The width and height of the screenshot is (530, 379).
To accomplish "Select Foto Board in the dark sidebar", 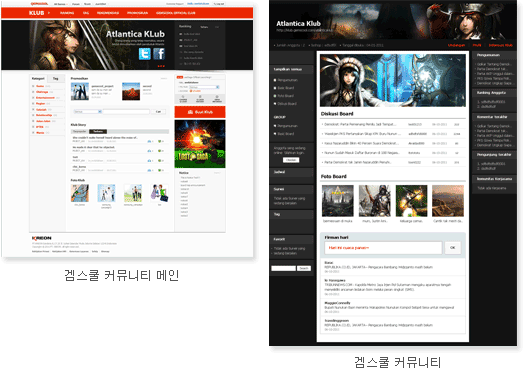I will [285, 96].
